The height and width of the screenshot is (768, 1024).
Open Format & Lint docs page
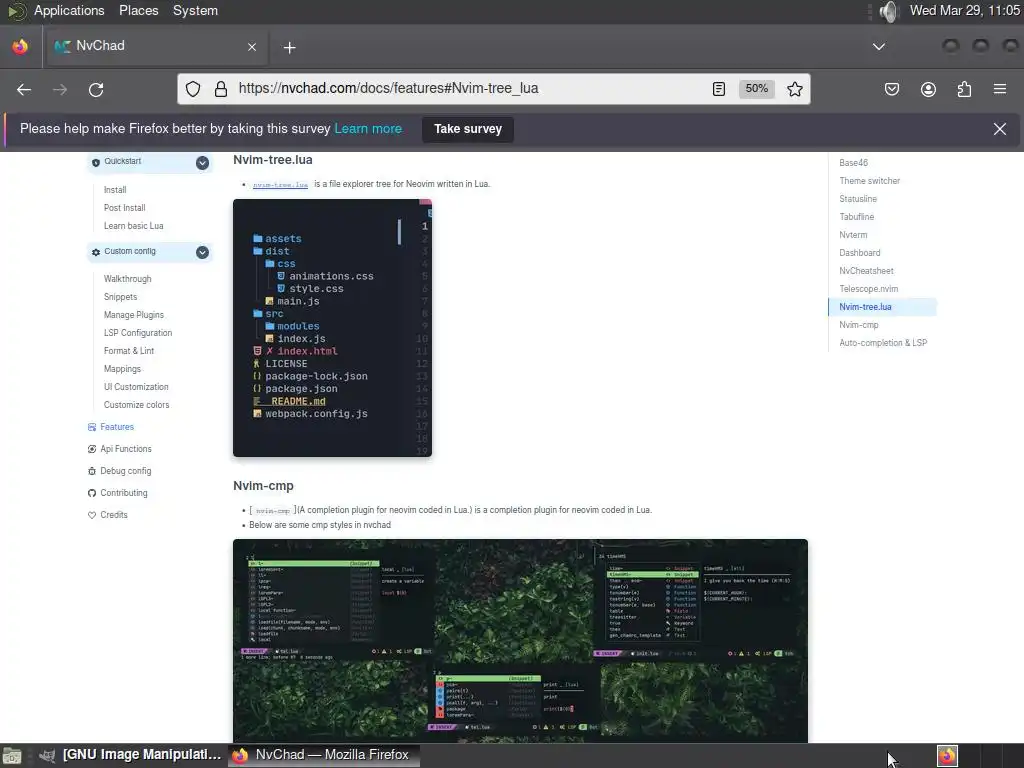[x=129, y=351]
